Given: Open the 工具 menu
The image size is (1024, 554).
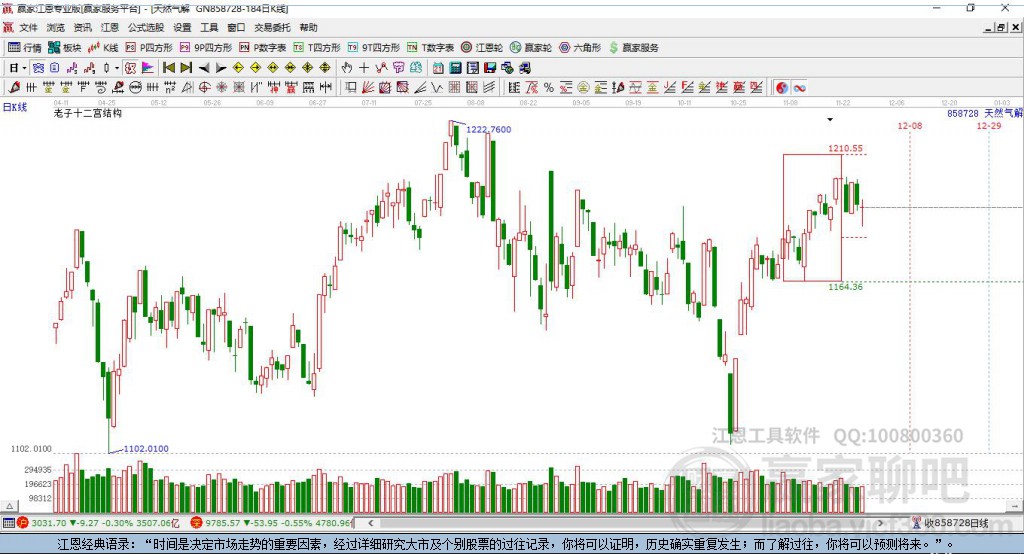Looking at the screenshot, I should pyautogui.click(x=209, y=27).
